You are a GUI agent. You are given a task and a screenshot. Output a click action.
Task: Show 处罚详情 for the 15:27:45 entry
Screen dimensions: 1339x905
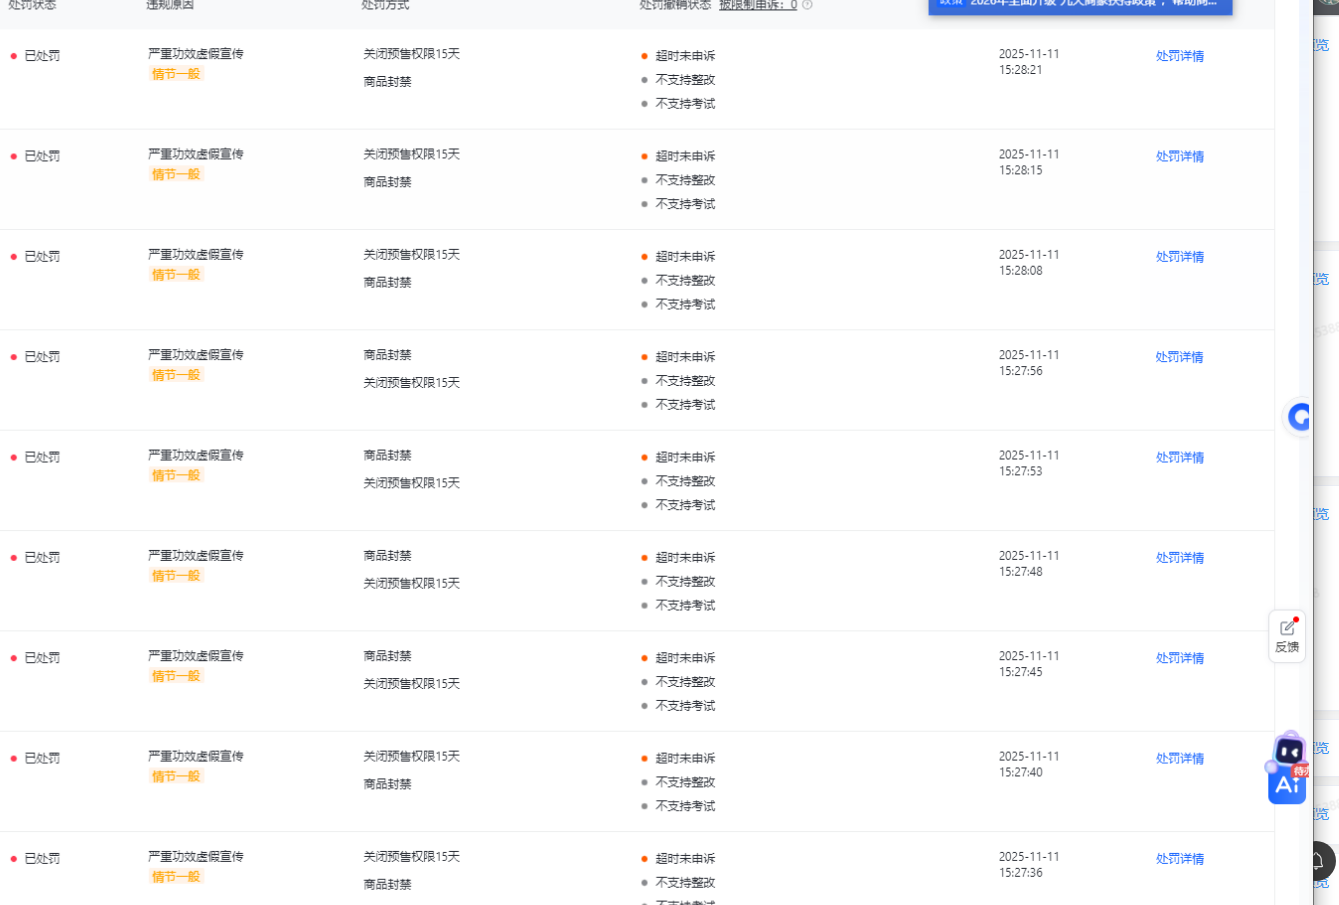tap(1179, 658)
